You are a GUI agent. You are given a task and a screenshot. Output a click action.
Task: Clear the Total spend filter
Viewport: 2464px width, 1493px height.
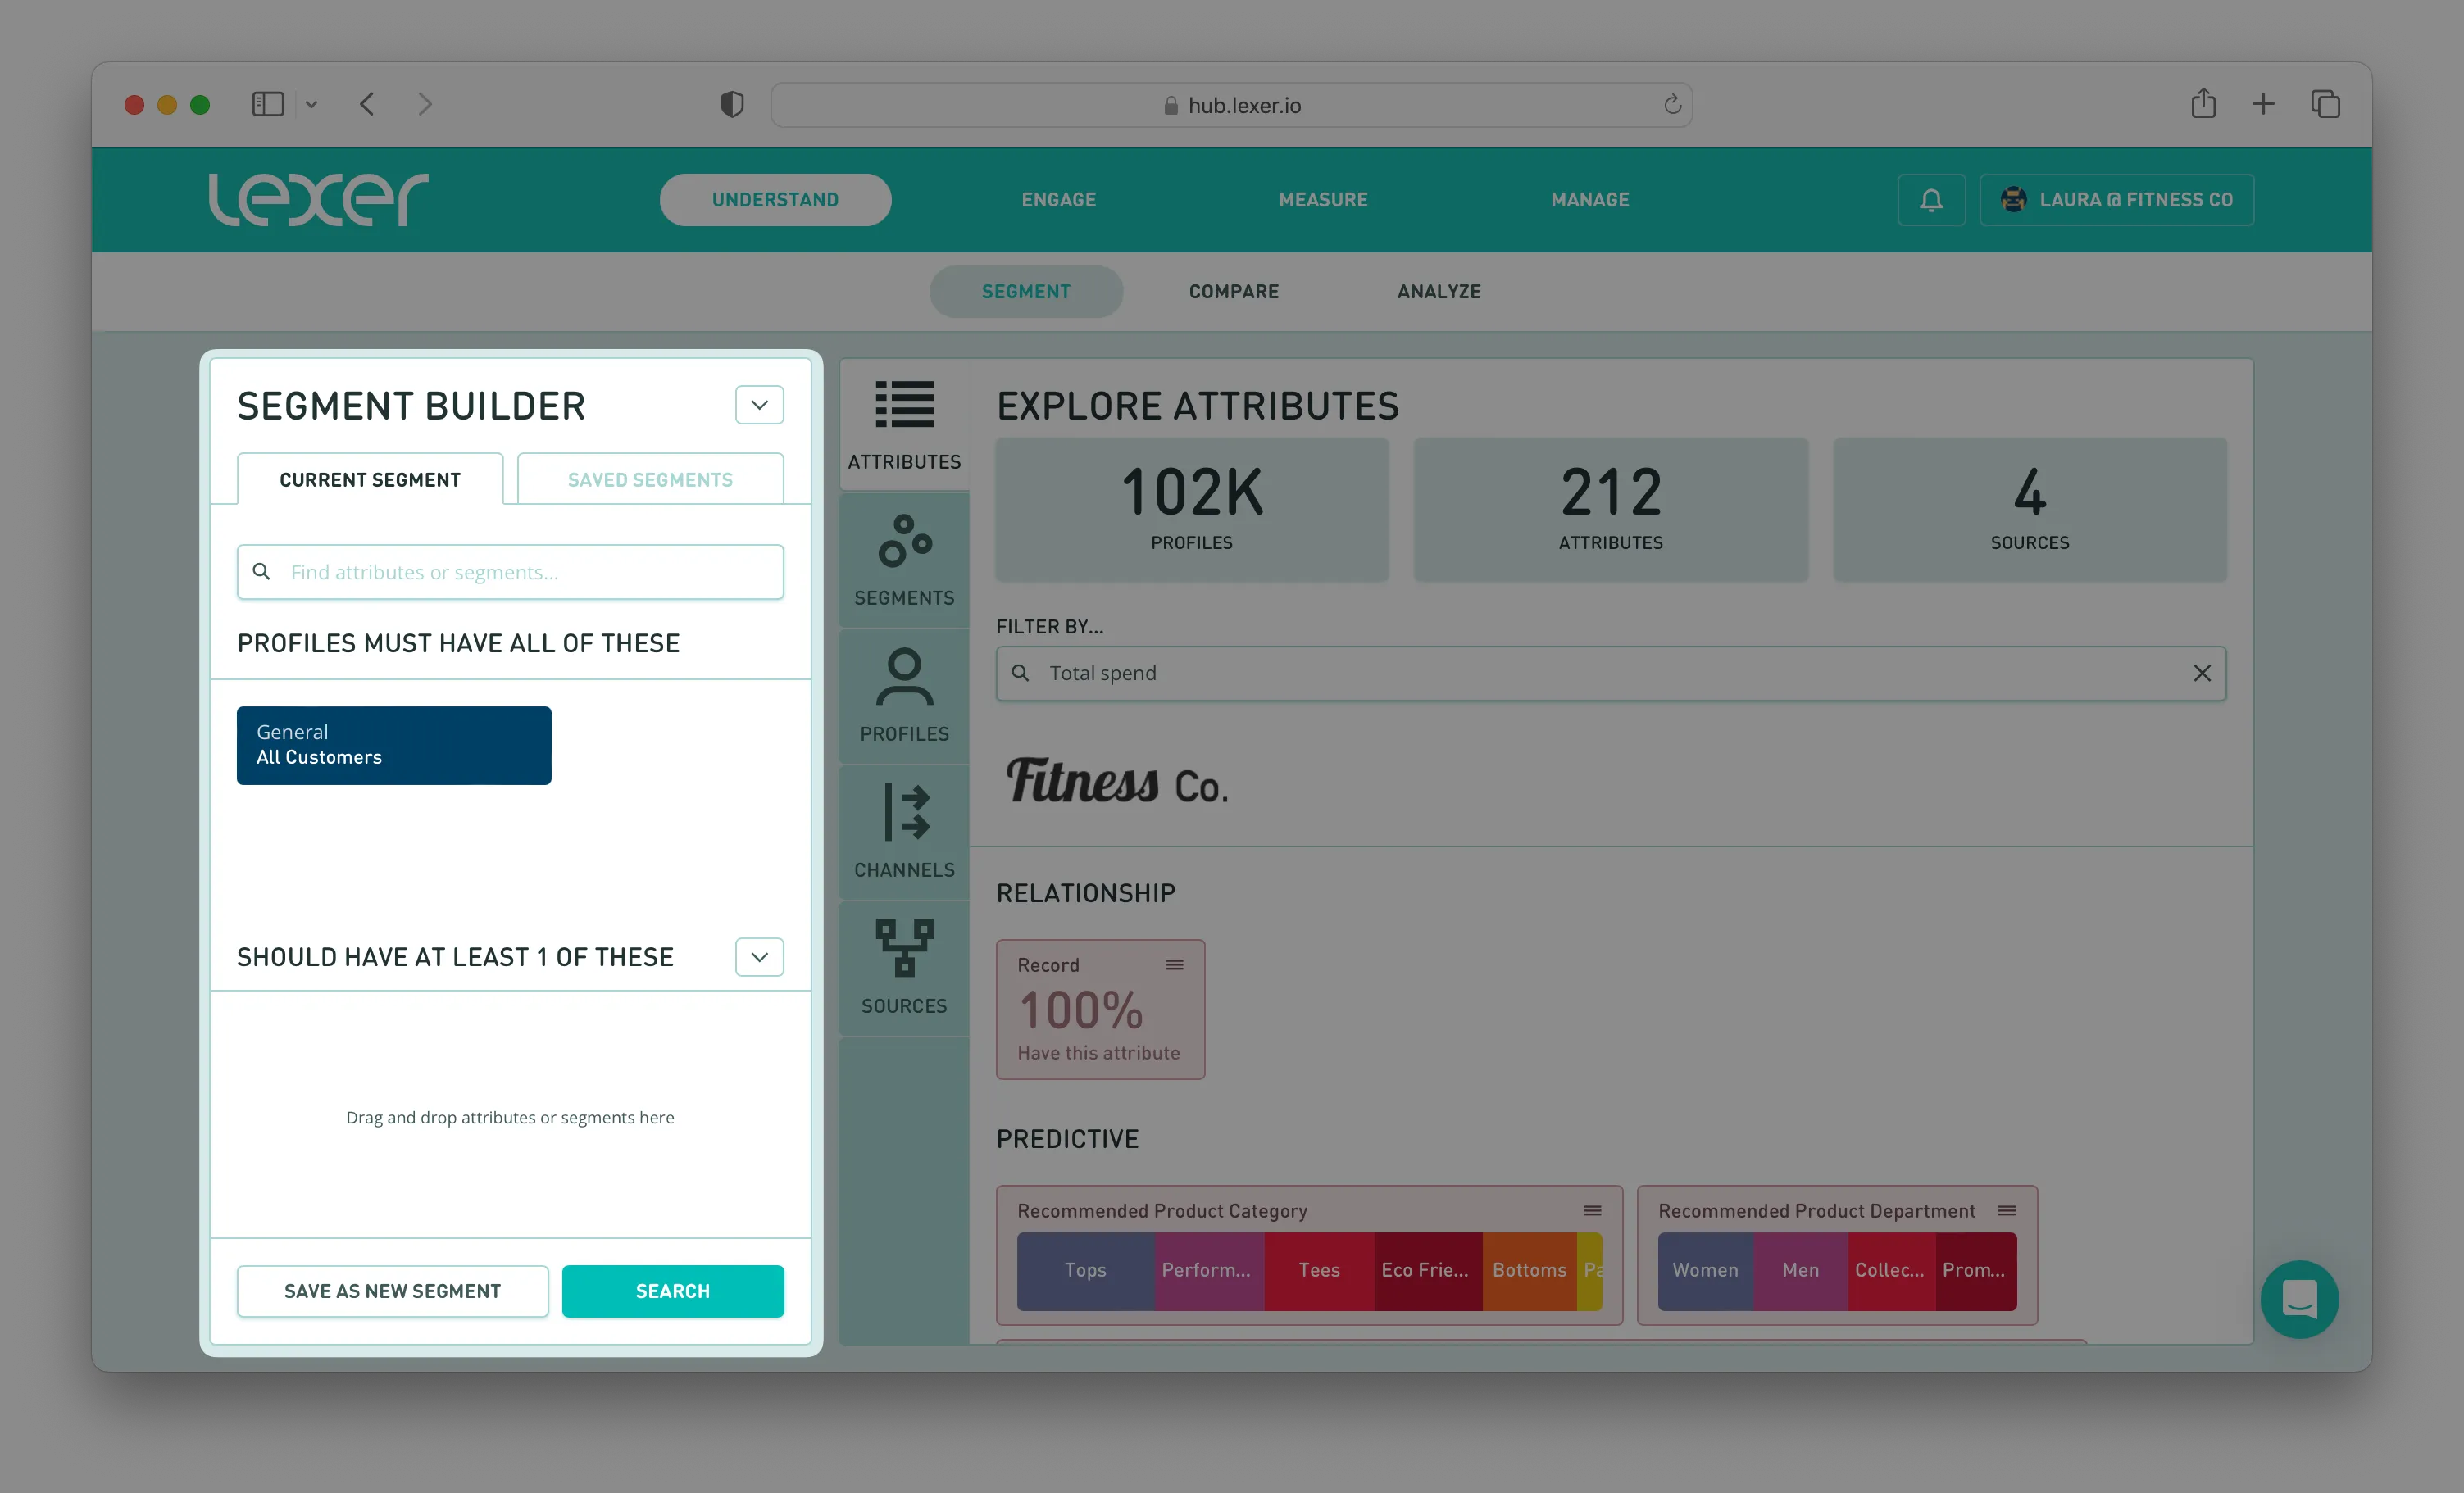click(x=2202, y=673)
